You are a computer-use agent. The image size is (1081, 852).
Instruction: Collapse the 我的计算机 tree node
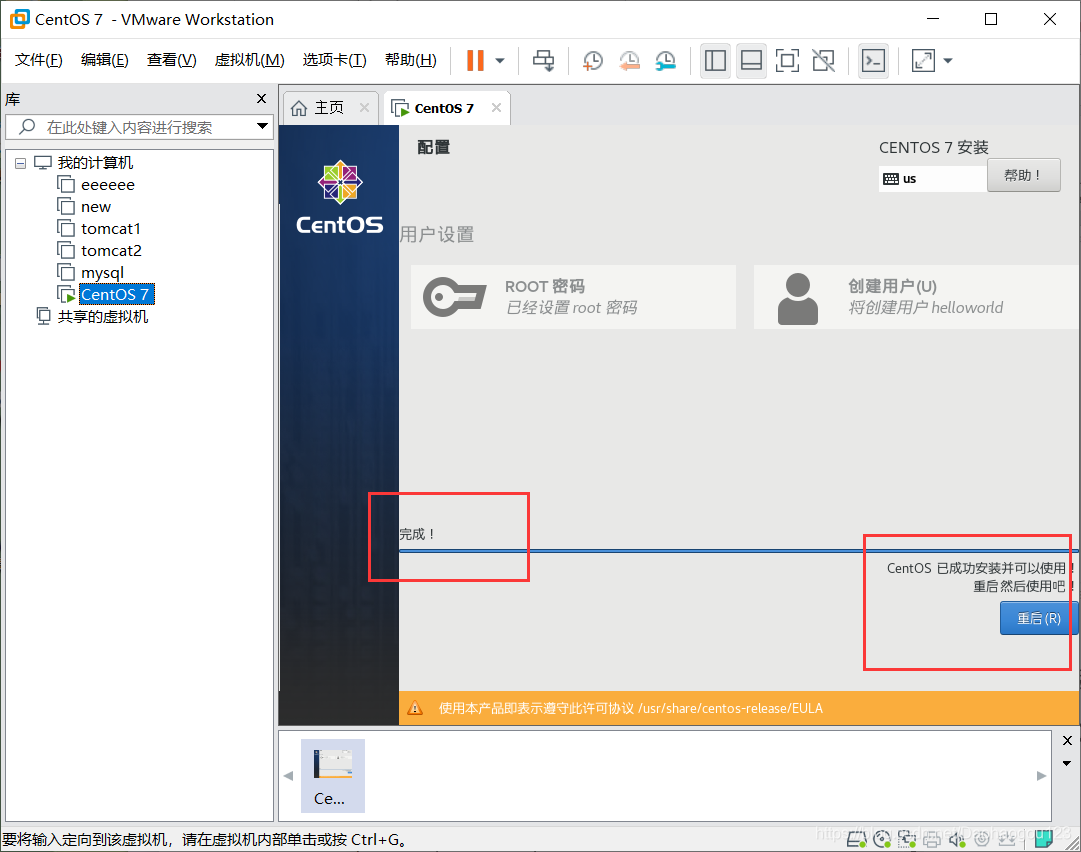click(x=21, y=163)
